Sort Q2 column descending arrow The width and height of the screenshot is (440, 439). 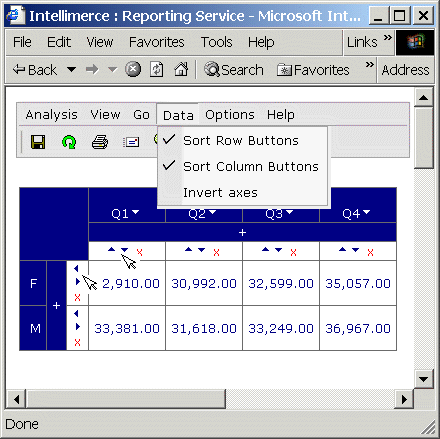click(x=201, y=250)
